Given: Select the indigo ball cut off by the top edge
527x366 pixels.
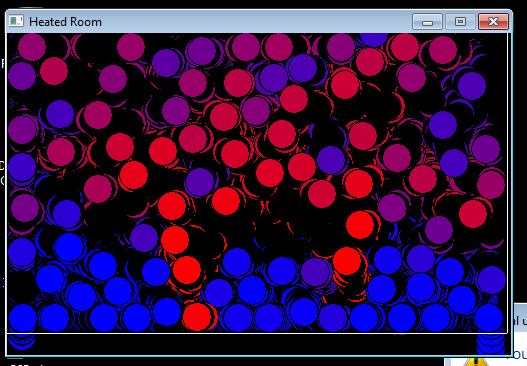Looking at the screenshot, I should click(x=374, y=39).
